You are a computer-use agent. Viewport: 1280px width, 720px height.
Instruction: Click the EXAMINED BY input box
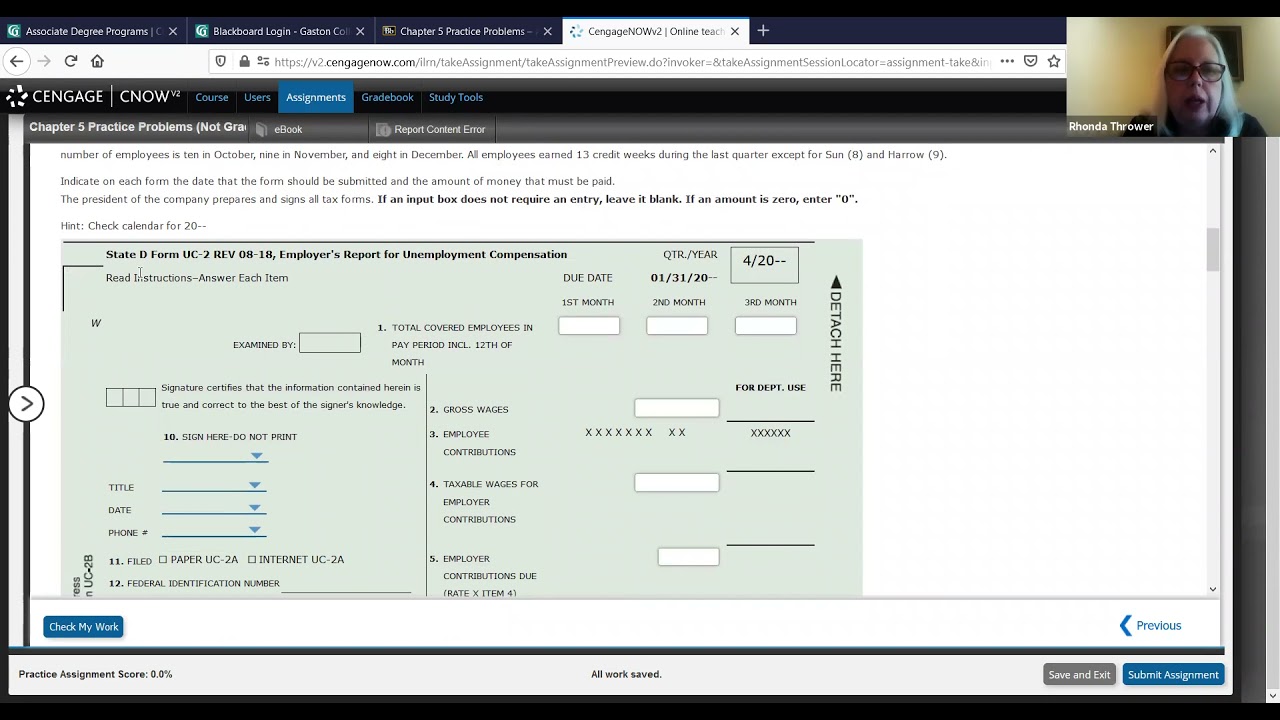point(330,344)
